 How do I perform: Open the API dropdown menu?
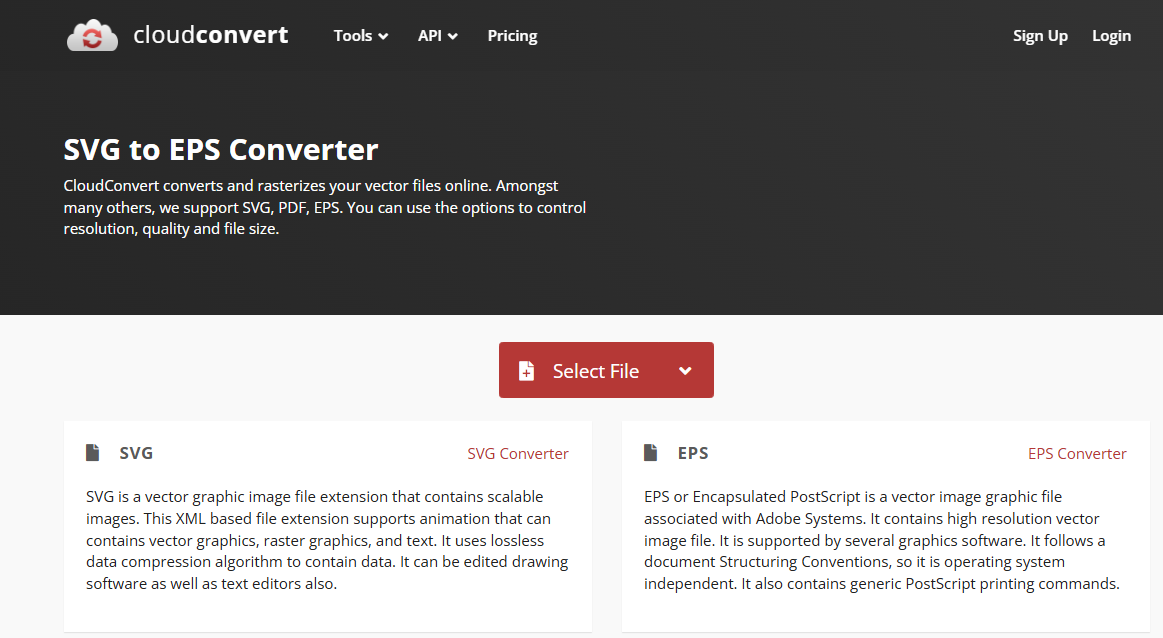click(x=437, y=36)
